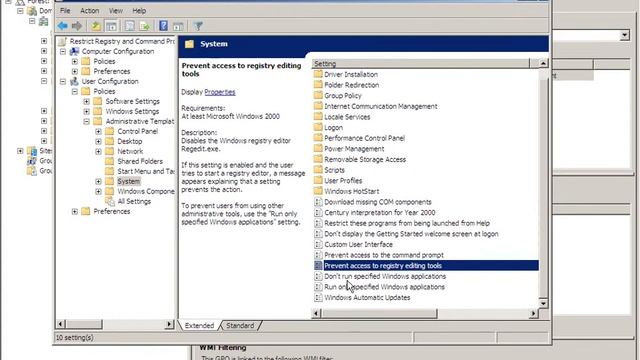
Task: Open dropdown in background window
Action: point(624,36)
